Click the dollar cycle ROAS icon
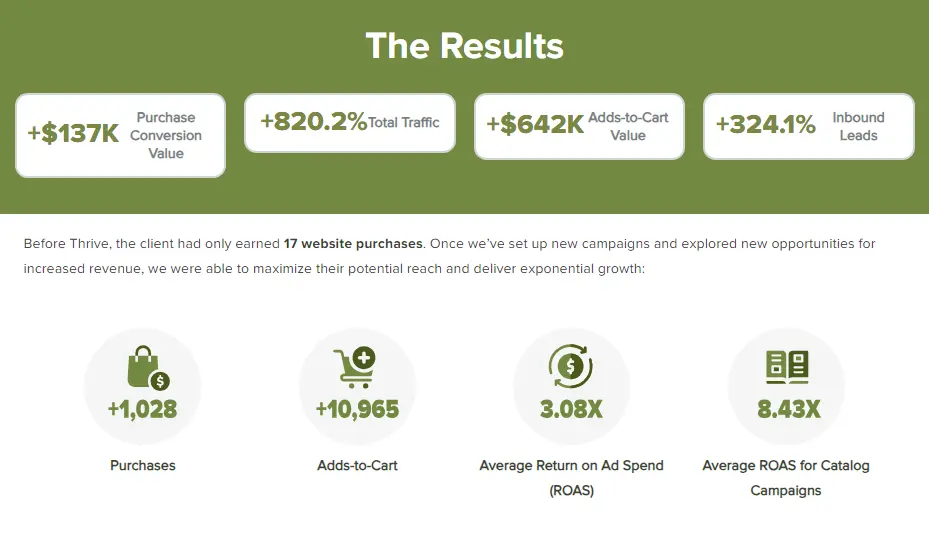 (570, 367)
